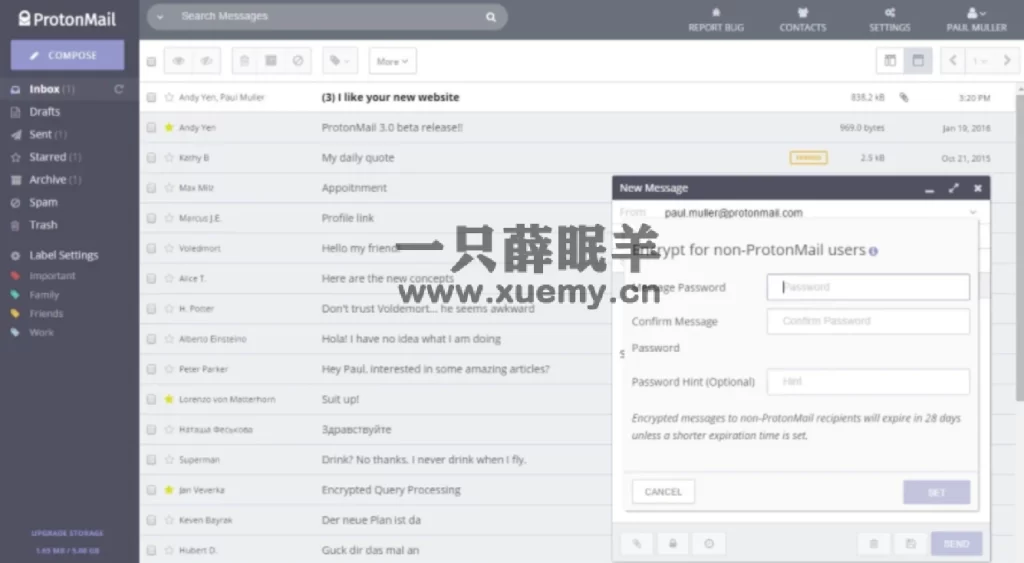Click encryption info icon
This screenshot has height=563, width=1024.
click(874, 251)
